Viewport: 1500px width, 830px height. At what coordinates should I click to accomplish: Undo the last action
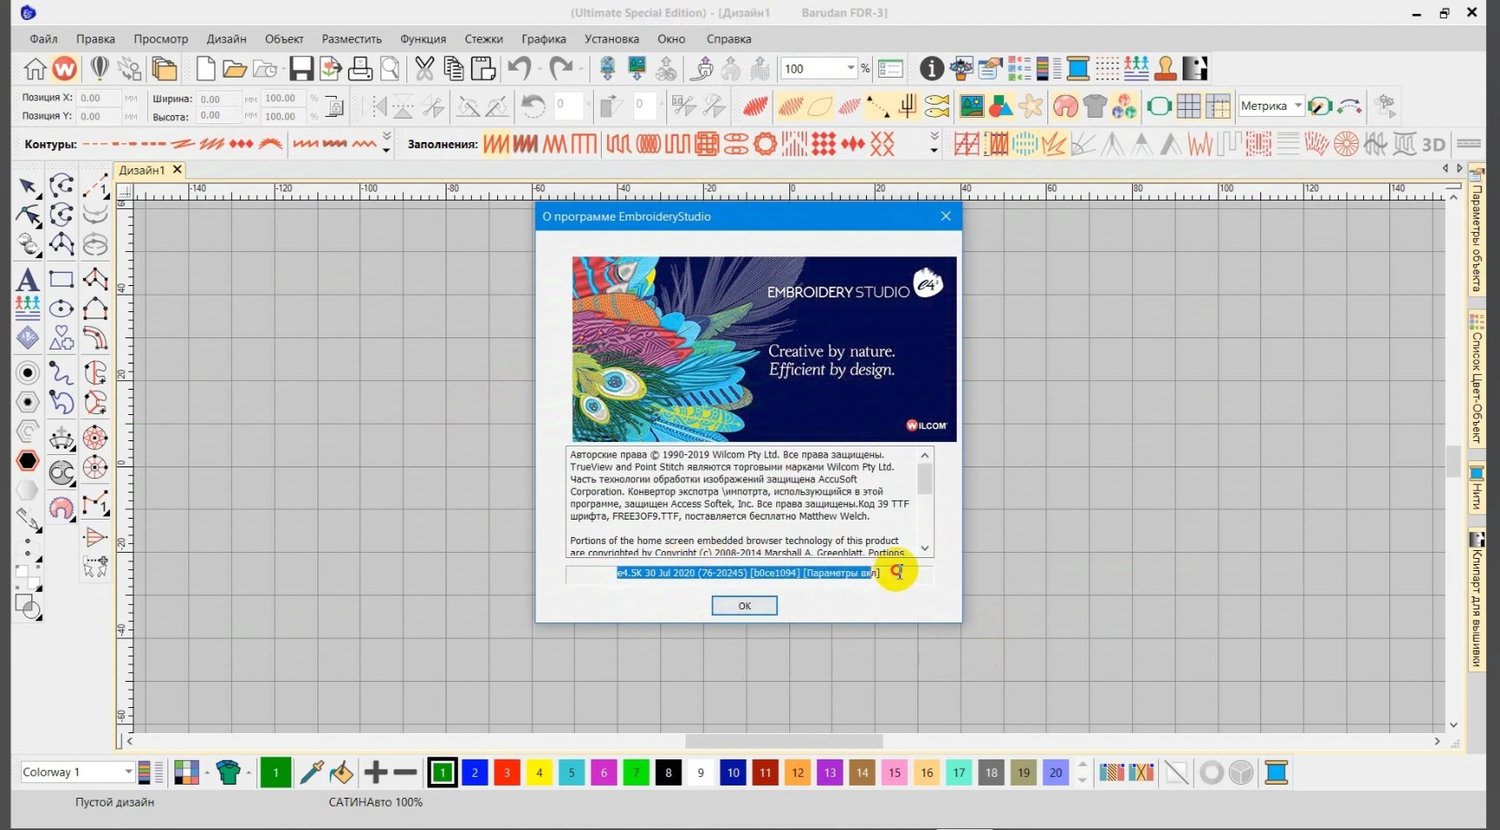click(x=519, y=69)
